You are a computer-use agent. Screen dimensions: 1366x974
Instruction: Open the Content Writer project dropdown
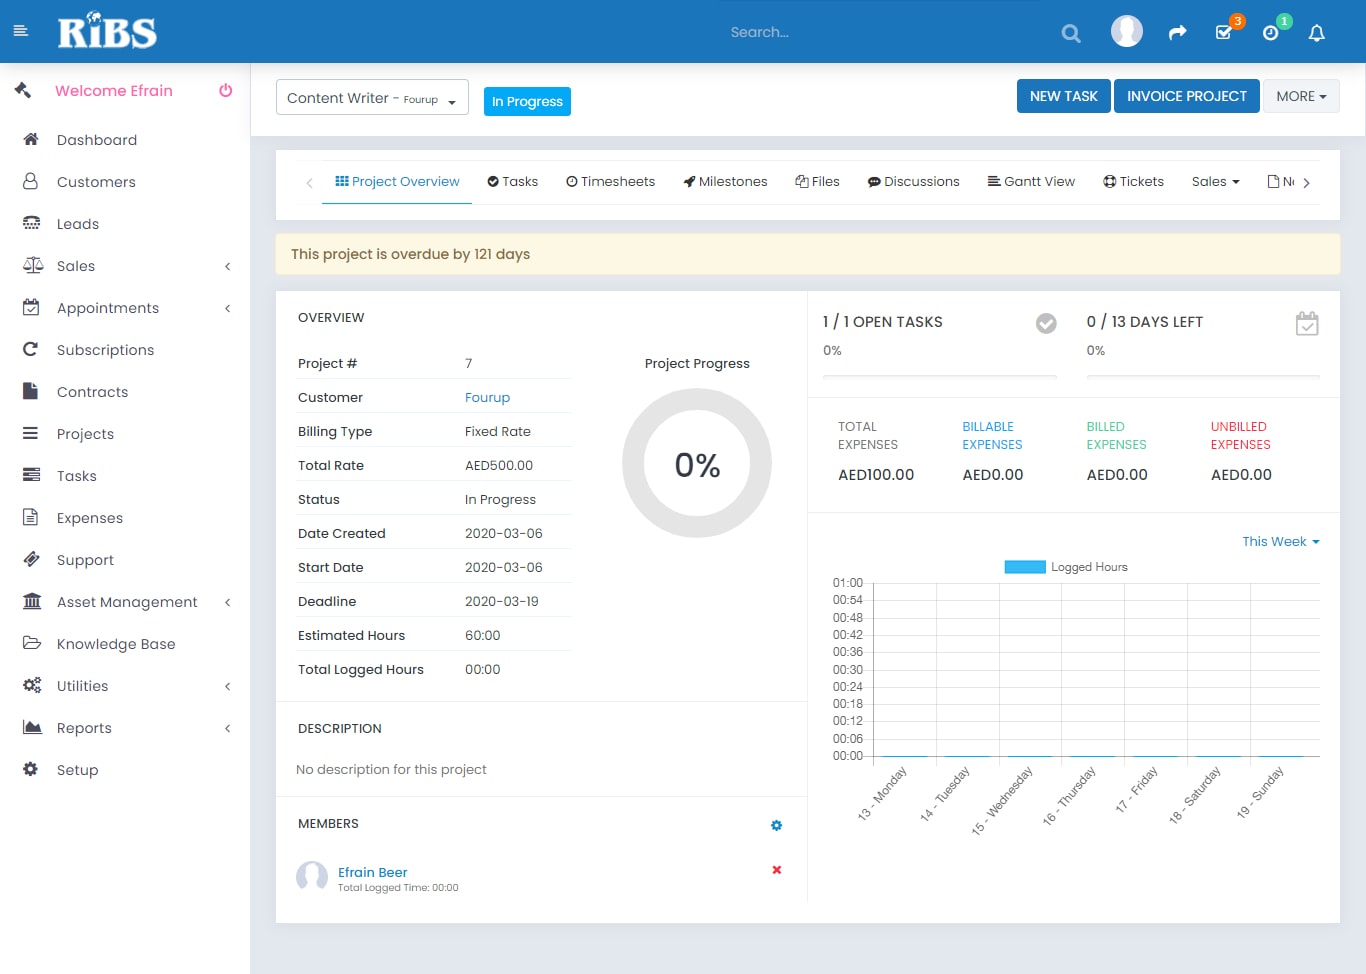pos(372,98)
